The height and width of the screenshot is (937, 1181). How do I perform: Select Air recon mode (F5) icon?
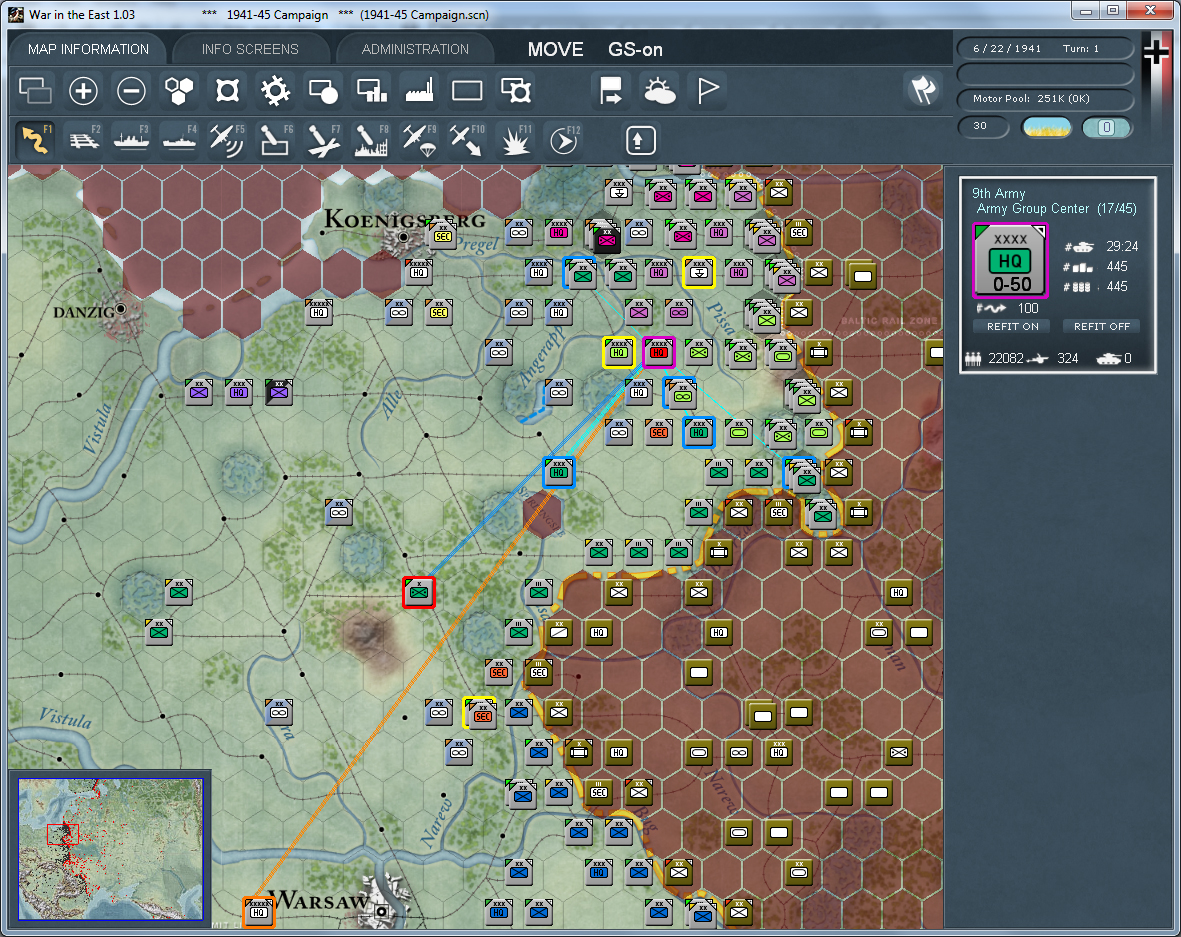coord(227,140)
